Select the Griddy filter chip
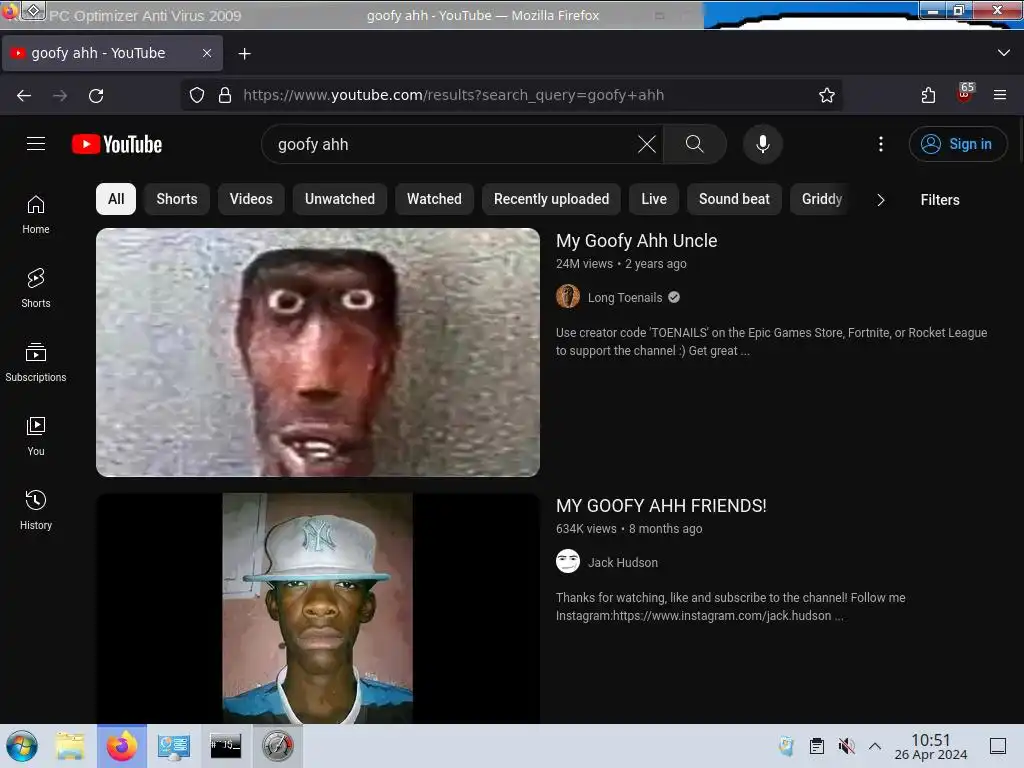1024x768 pixels. click(x=822, y=199)
